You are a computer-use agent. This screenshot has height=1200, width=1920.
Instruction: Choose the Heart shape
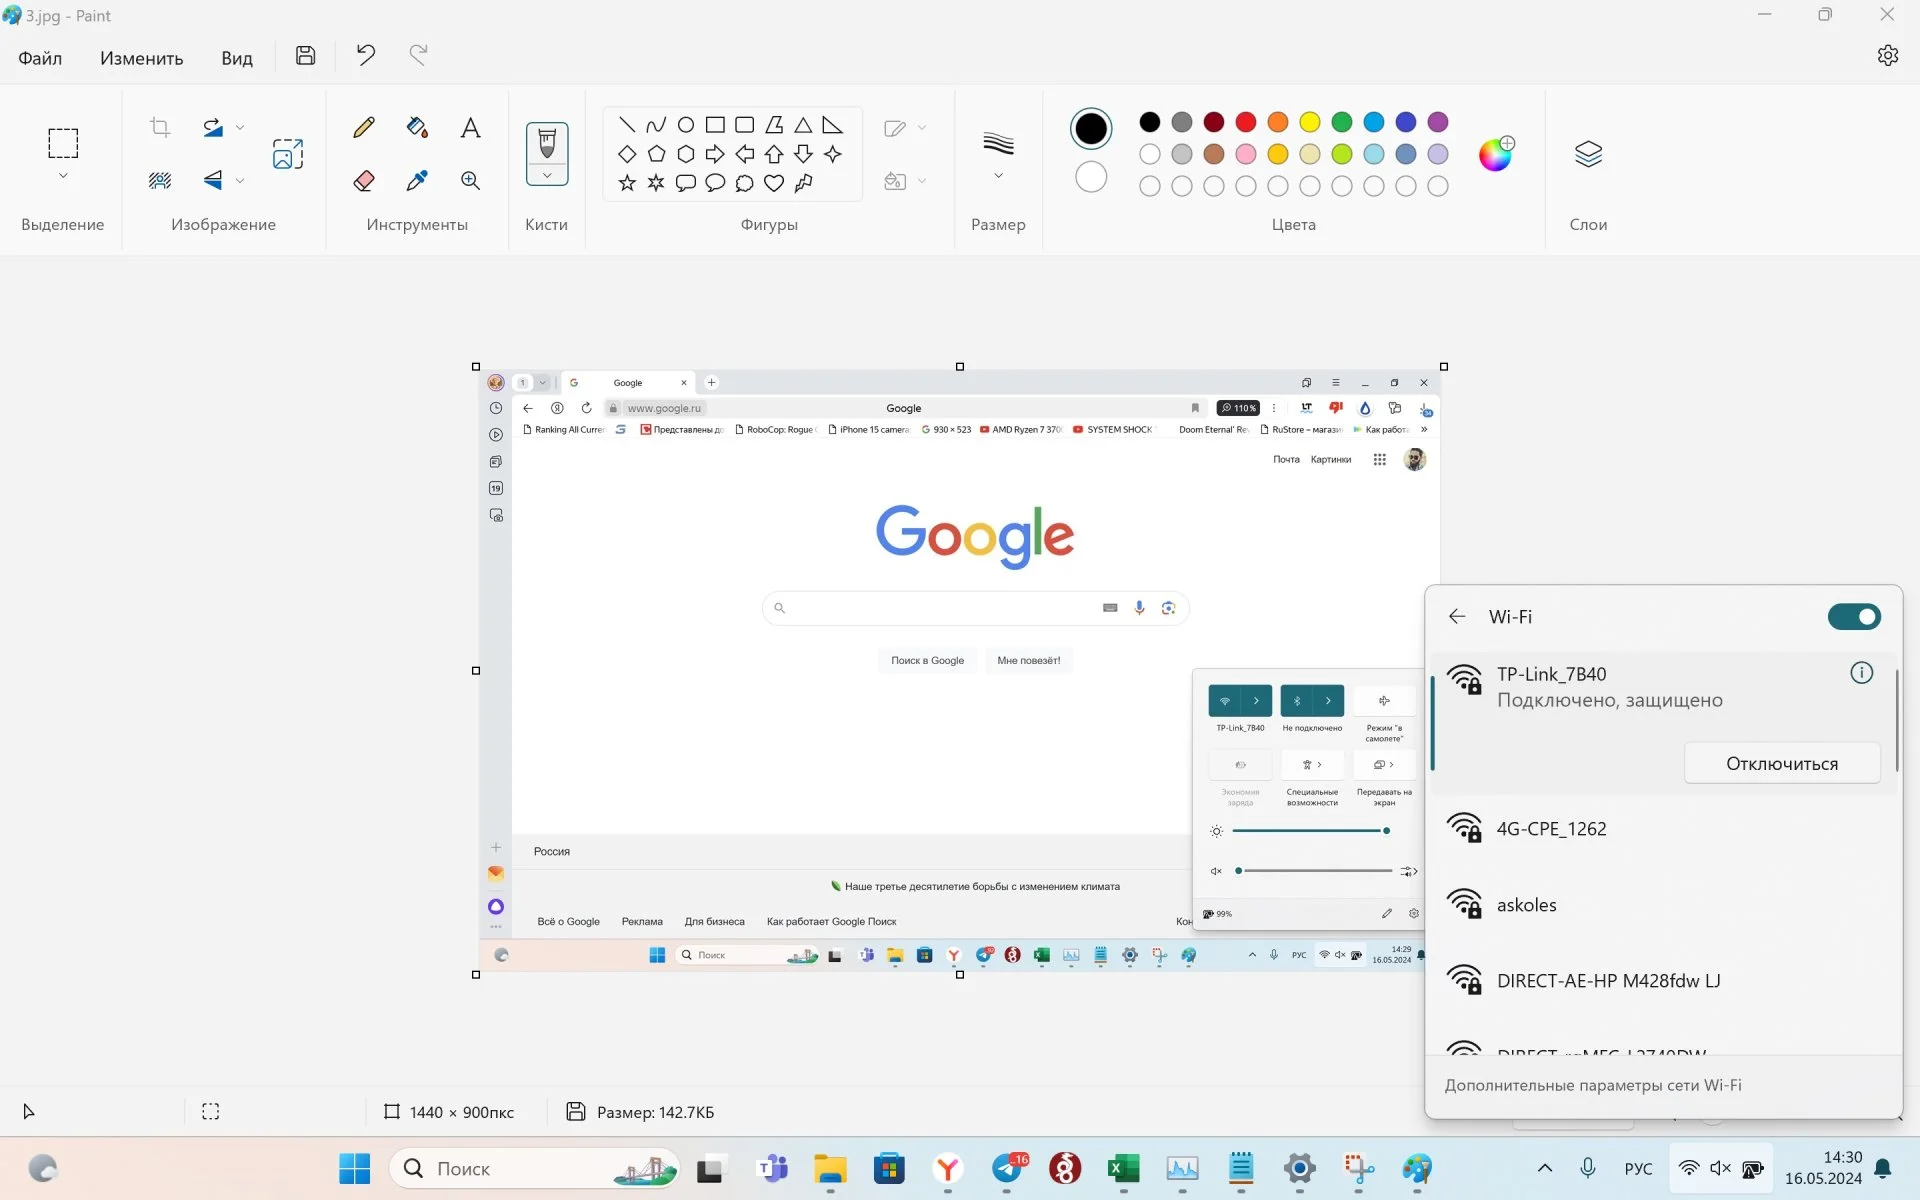pos(774,183)
